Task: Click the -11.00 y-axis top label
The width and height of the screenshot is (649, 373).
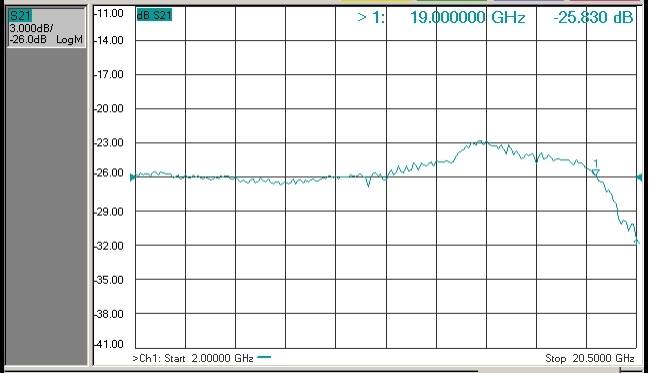Action: (x=109, y=13)
